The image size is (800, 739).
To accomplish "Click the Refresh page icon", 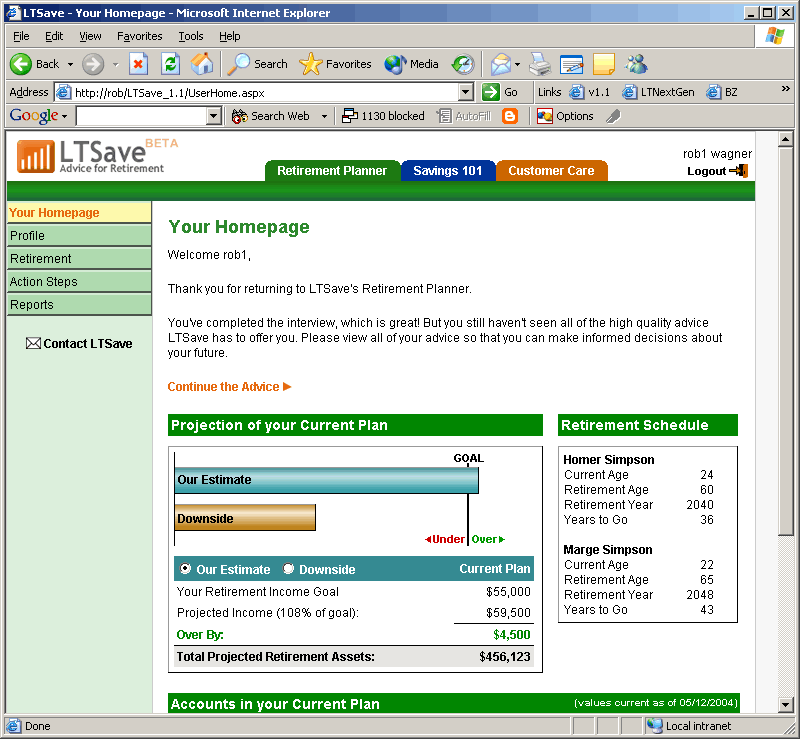I will point(170,64).
